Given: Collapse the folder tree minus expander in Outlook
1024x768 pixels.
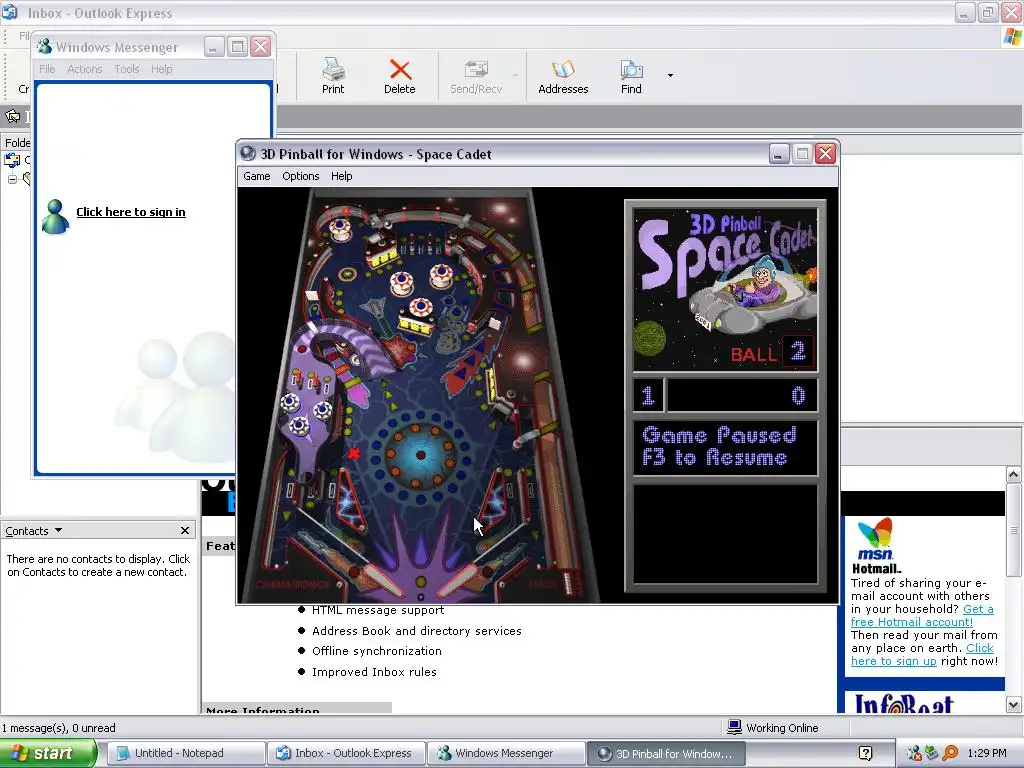Looking at the screenshot, I should [12, 179].
